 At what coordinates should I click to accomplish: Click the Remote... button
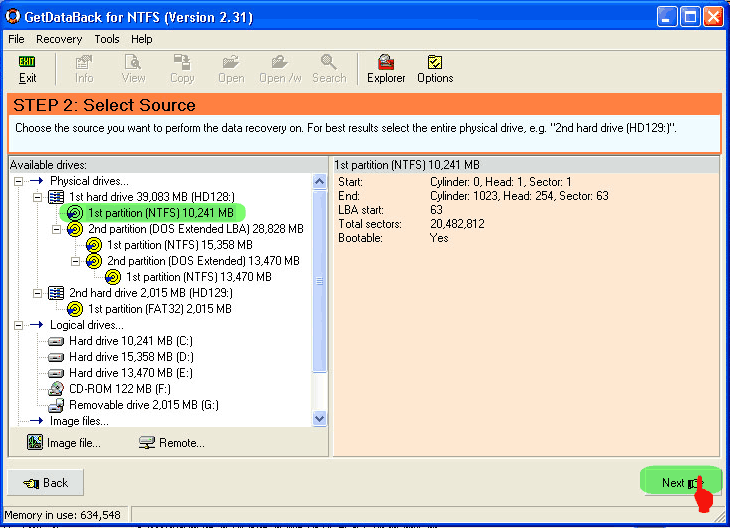coord(172,443)
